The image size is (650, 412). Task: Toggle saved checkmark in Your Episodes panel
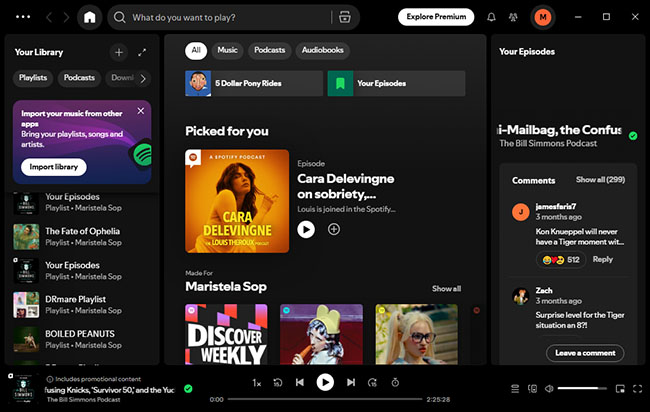633,136
